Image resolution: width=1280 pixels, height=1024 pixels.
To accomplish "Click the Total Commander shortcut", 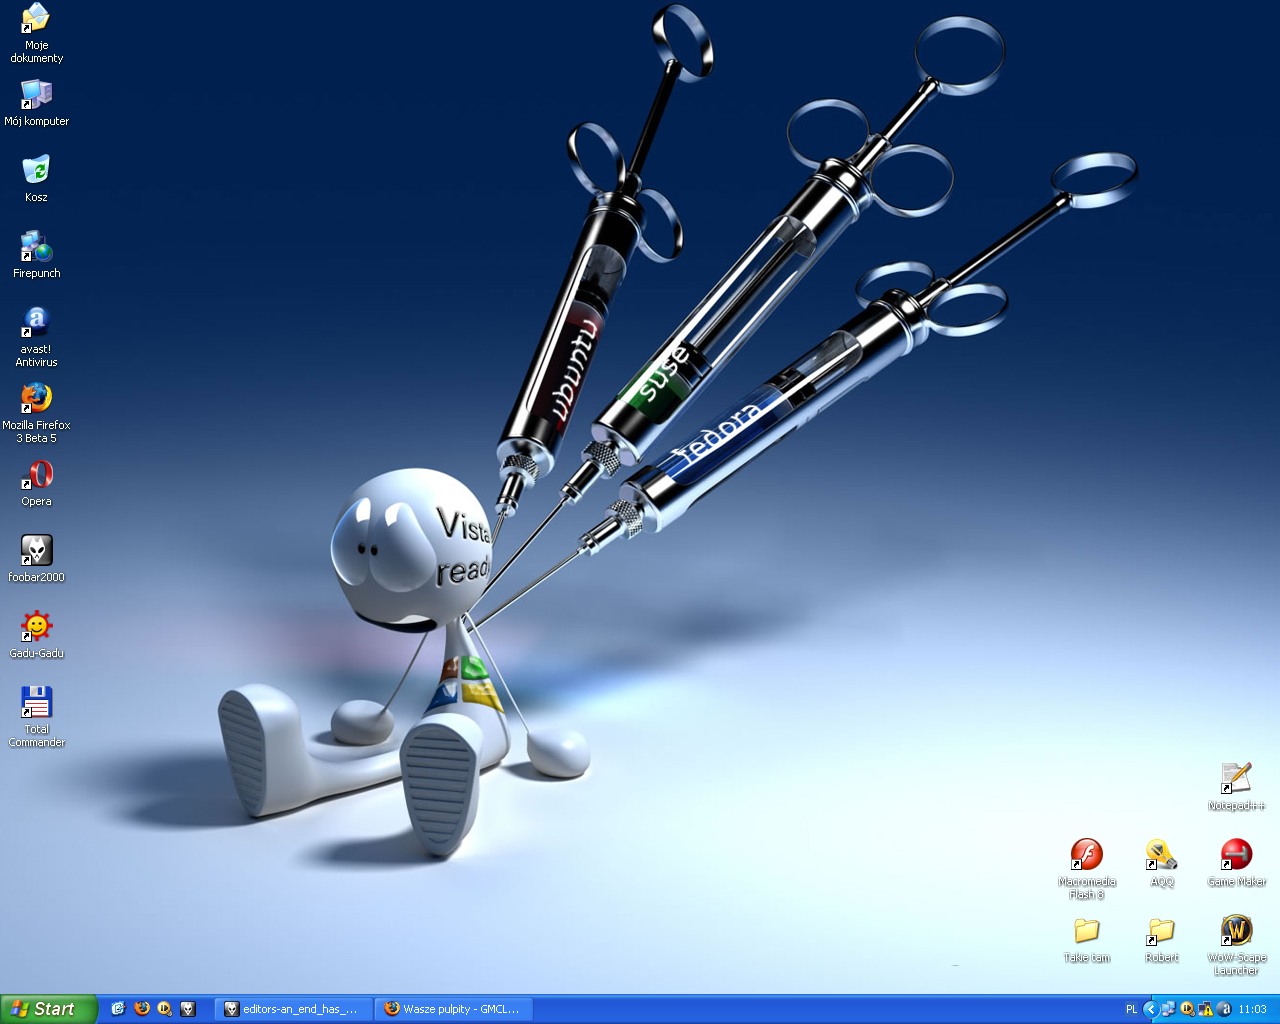I will pos(36,703).
